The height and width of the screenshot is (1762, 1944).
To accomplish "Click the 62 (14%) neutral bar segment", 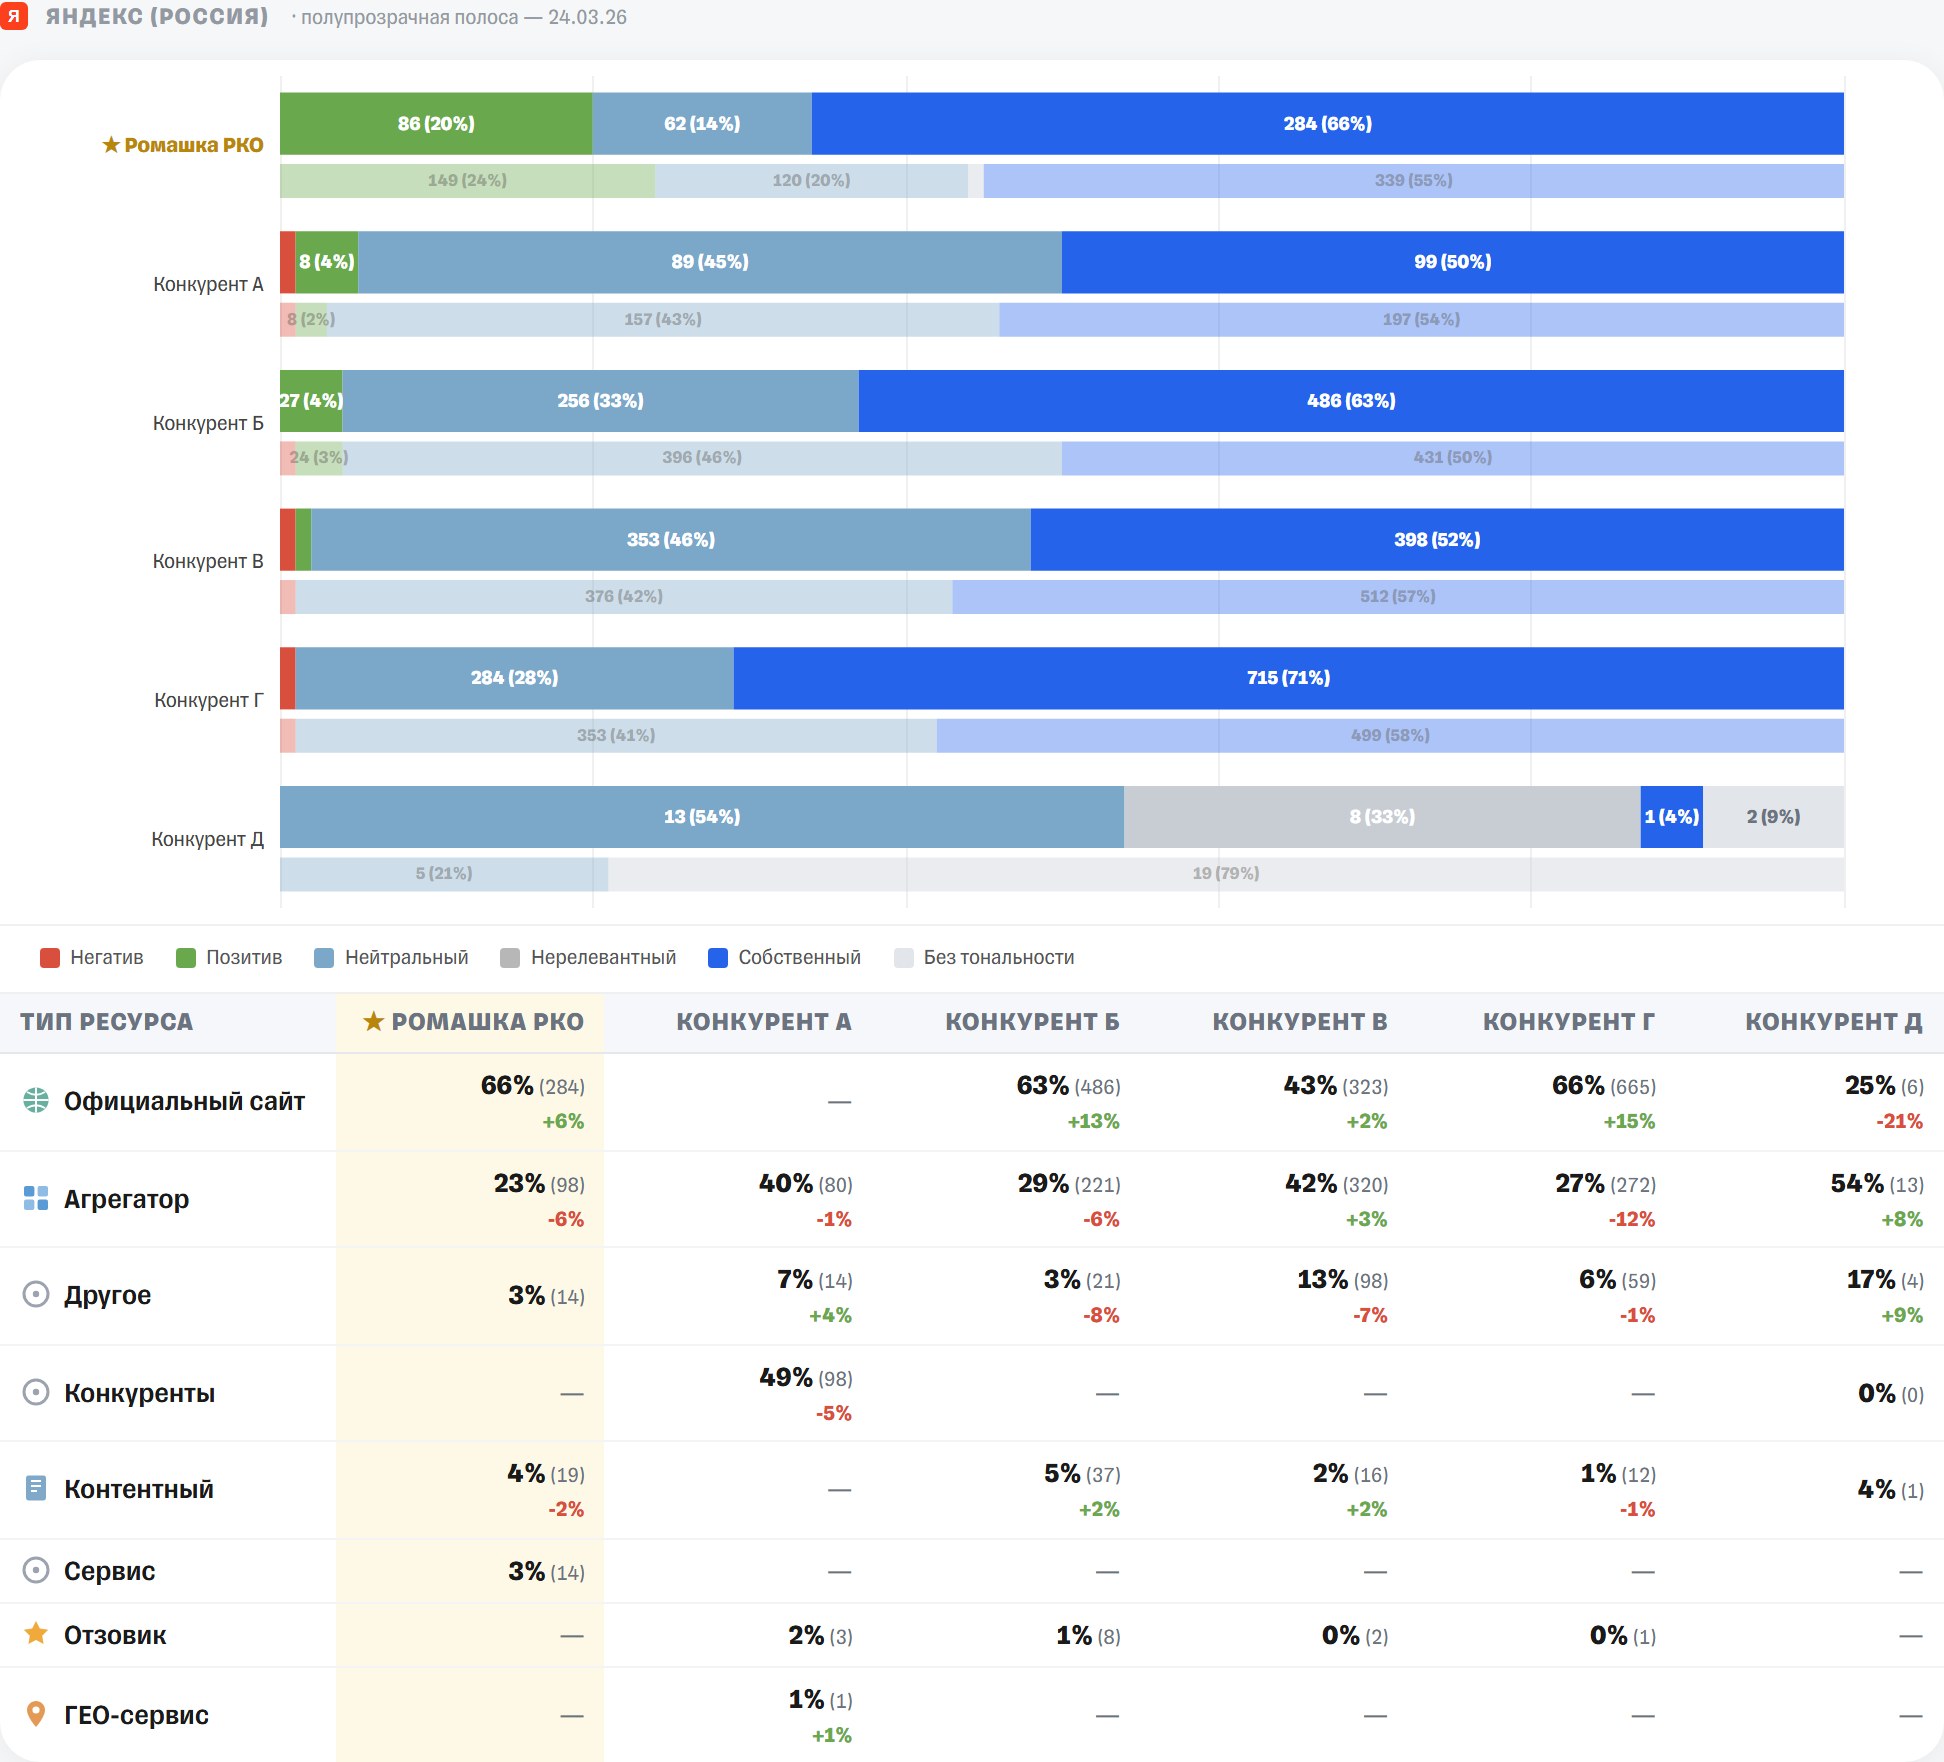I will pyautogui.click(x=702, y=124).
